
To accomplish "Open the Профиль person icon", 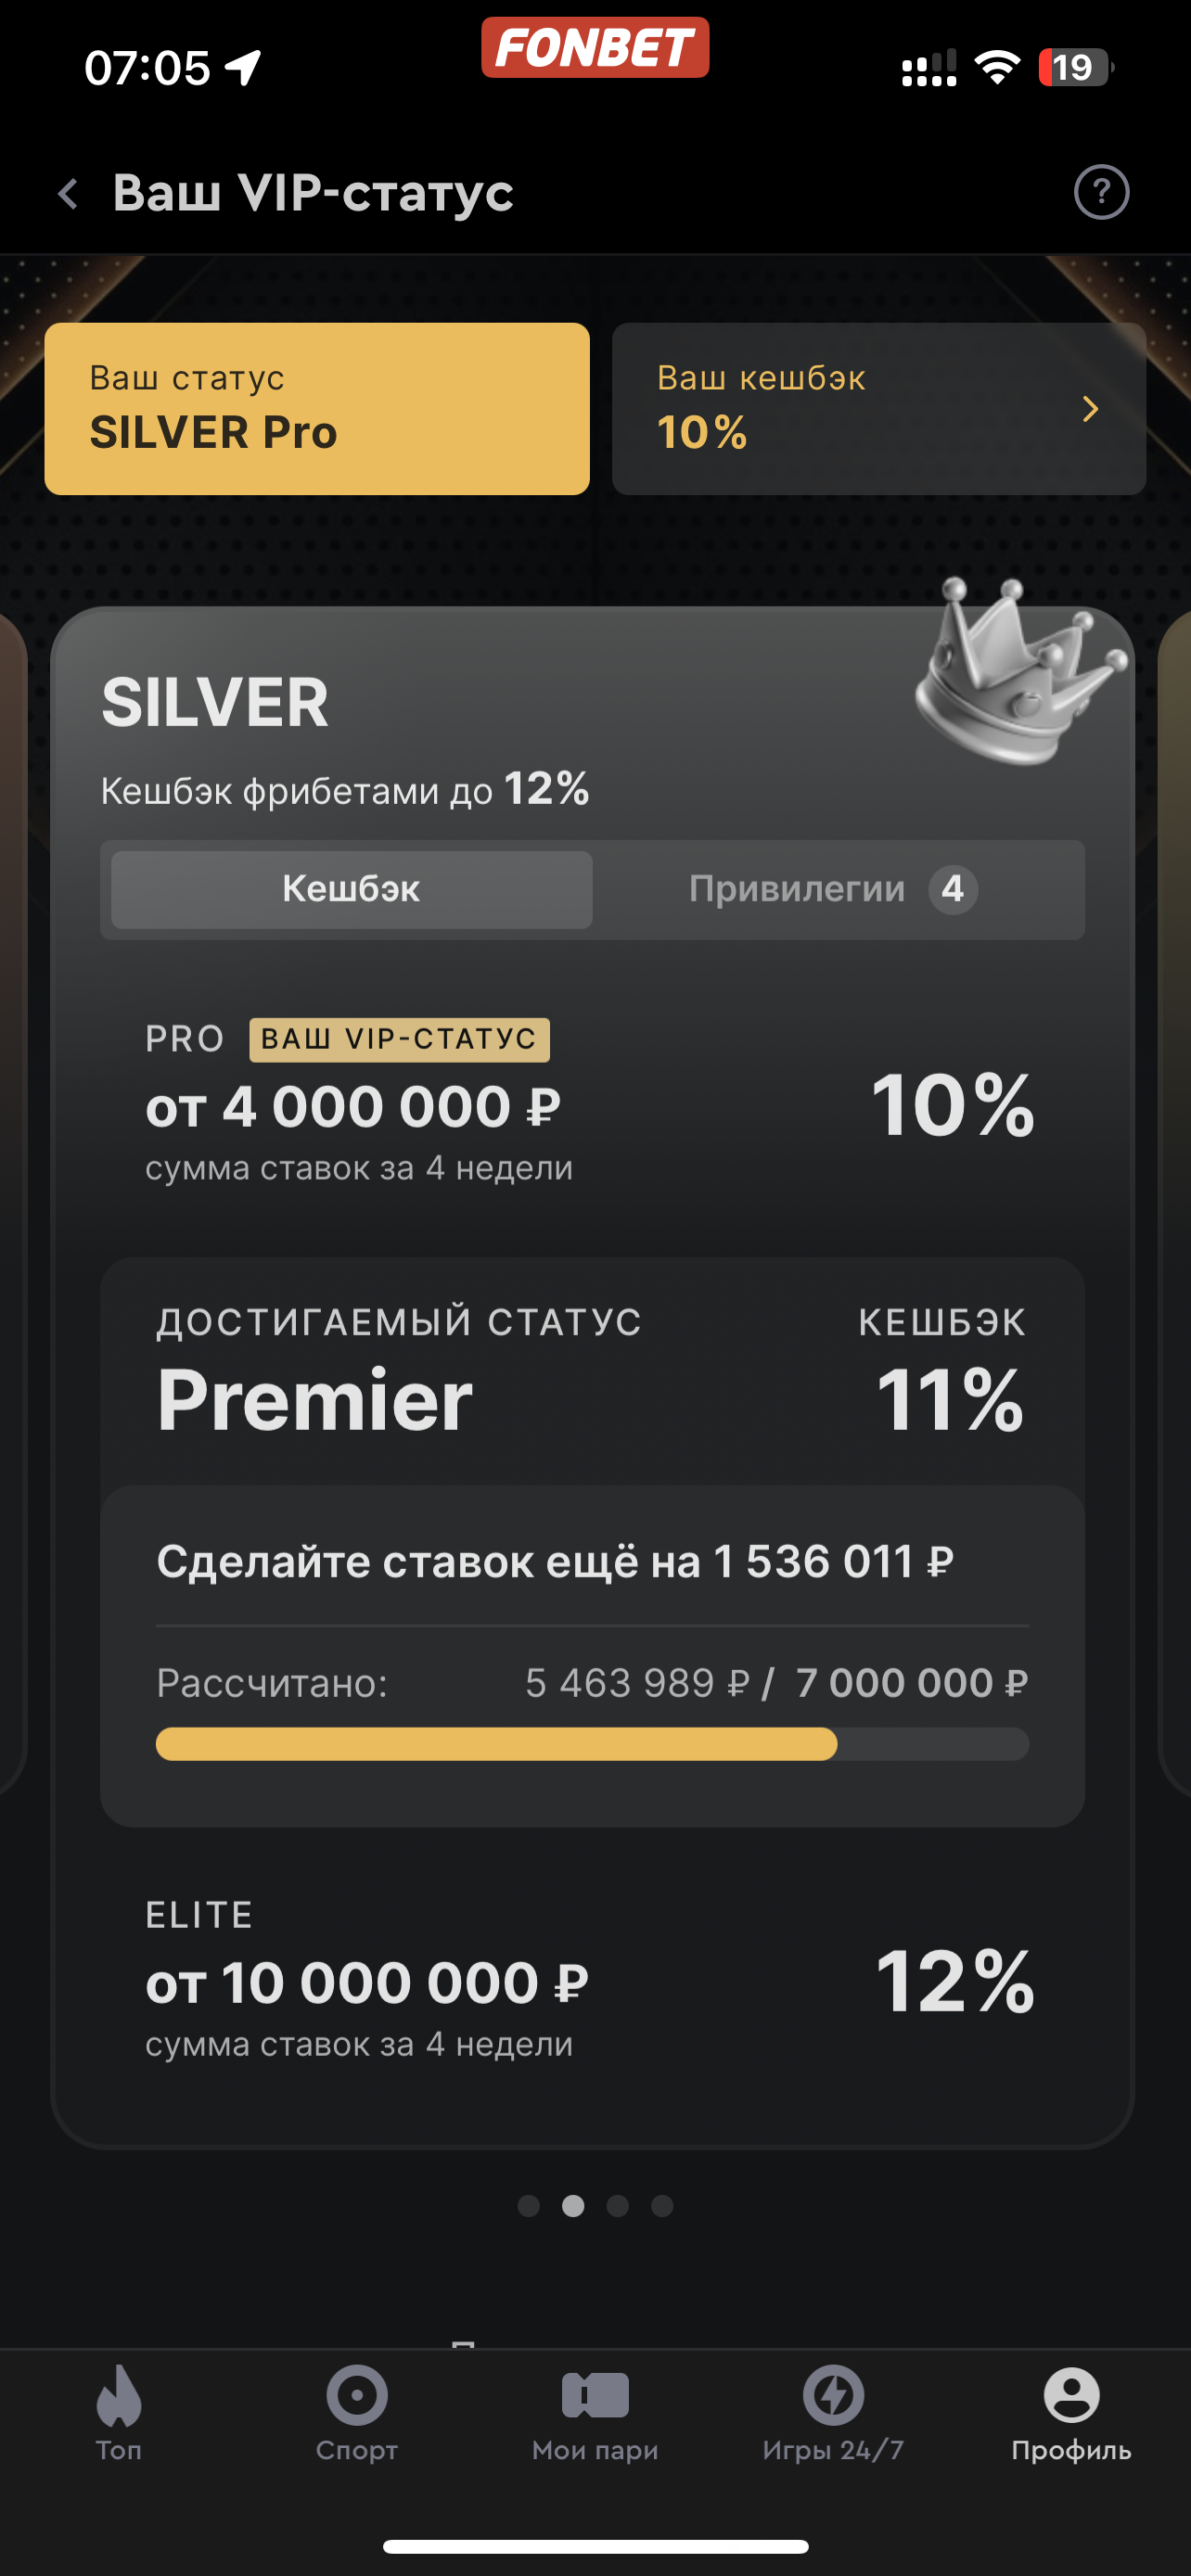I will [x=1071, y=2396].
